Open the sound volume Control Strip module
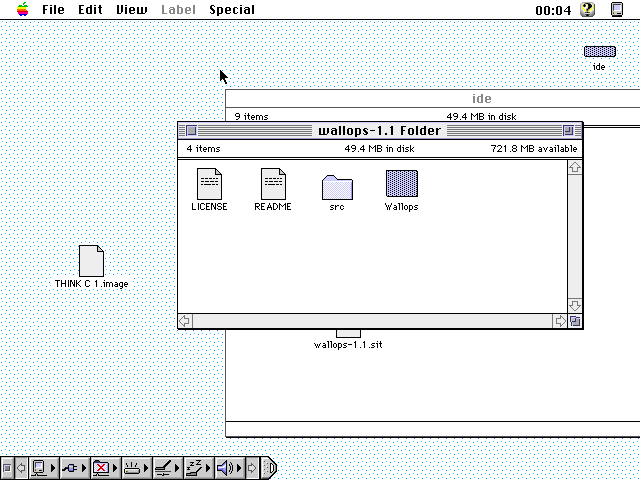This screenshot has height=480, width=640. tap(225, 468)
